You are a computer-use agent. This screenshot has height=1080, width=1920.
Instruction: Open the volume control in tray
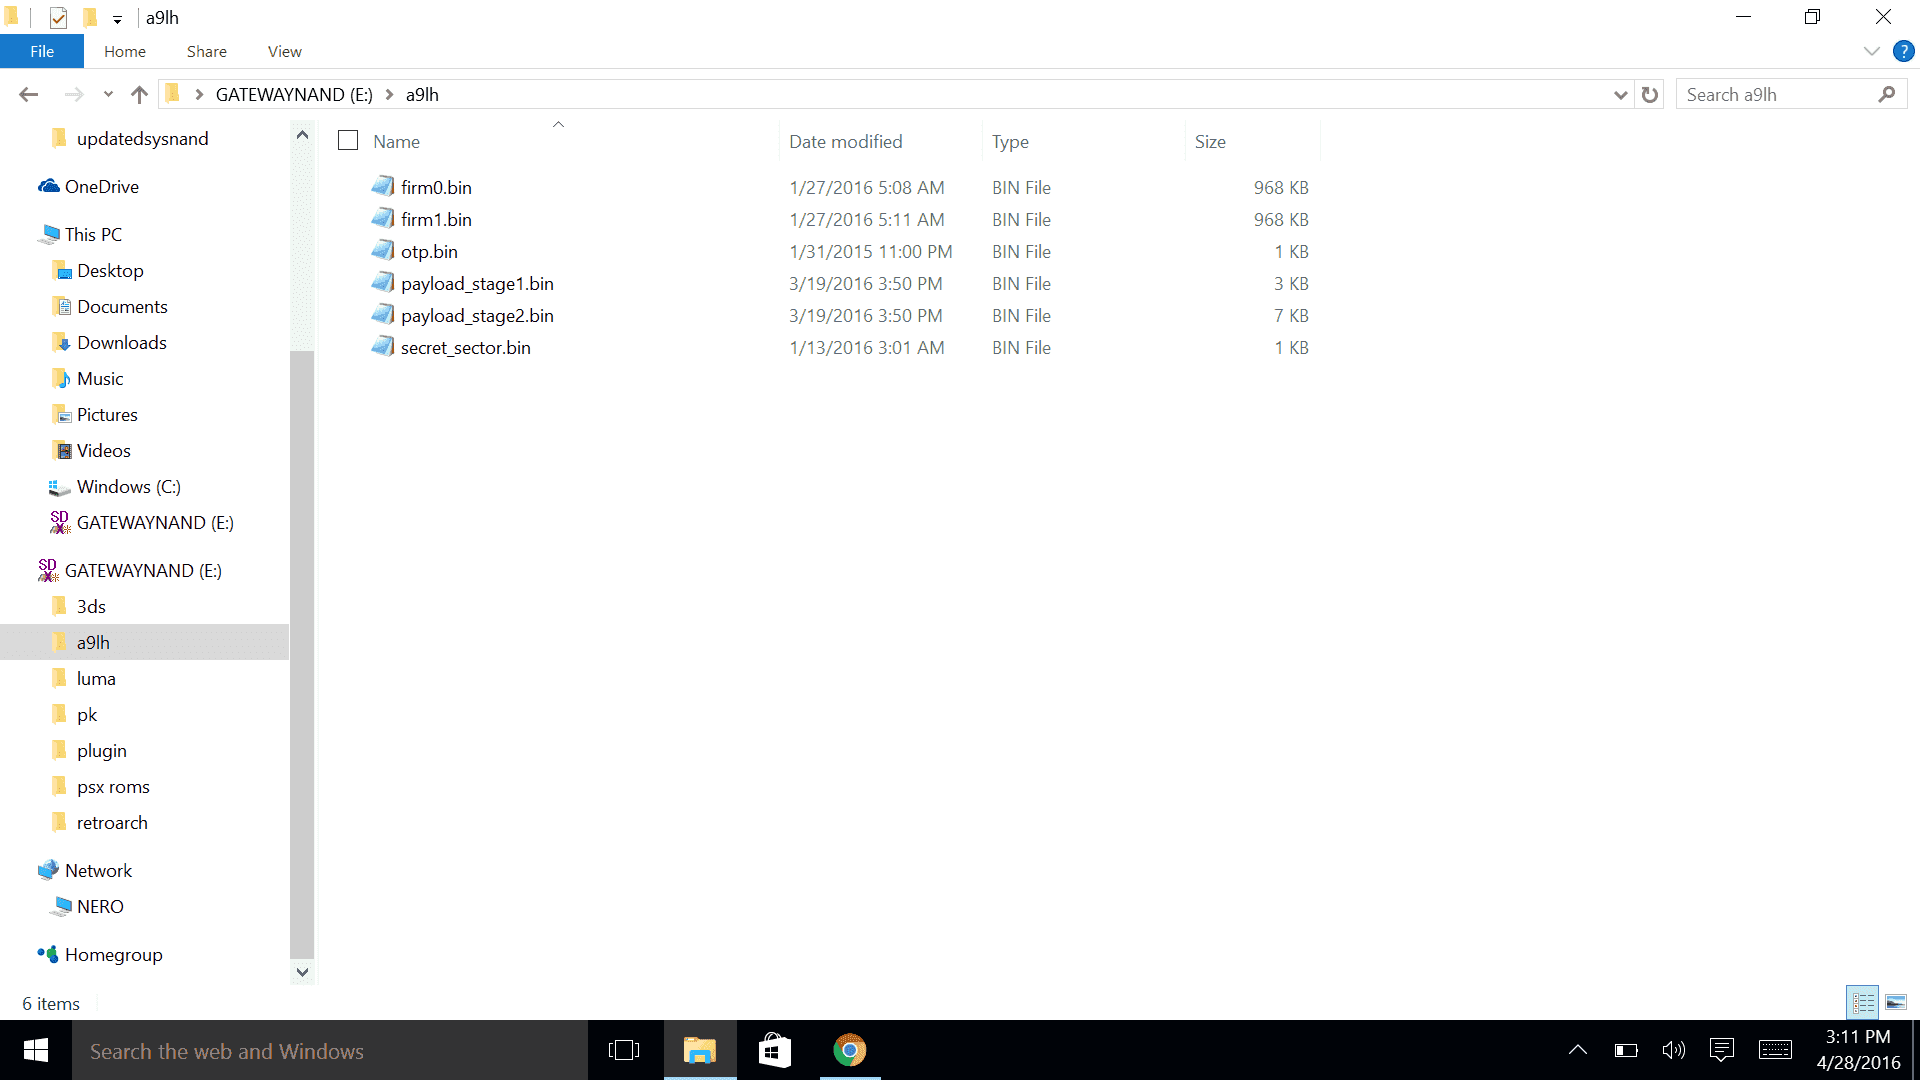(x=1673, y=1050)
